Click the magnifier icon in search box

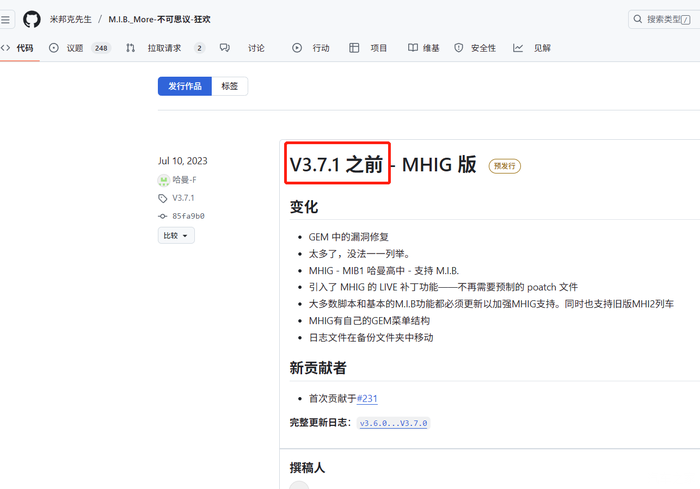click(x=637, y=19)
